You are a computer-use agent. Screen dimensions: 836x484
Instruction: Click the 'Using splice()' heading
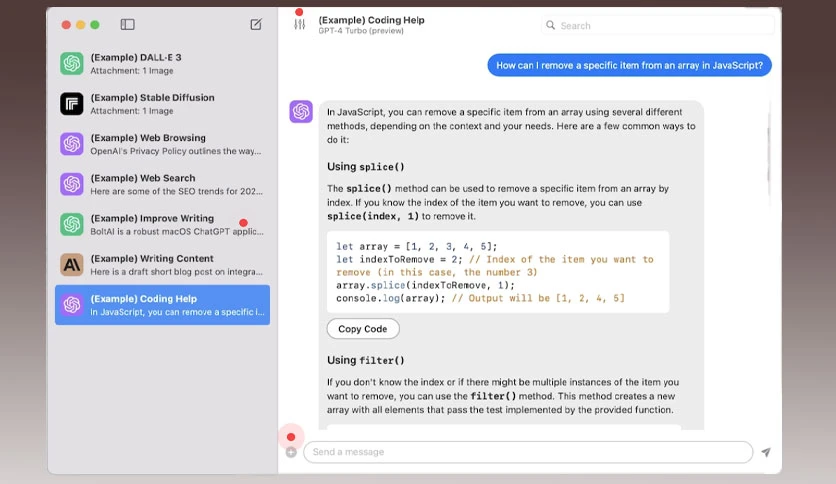tap(366, 166)
